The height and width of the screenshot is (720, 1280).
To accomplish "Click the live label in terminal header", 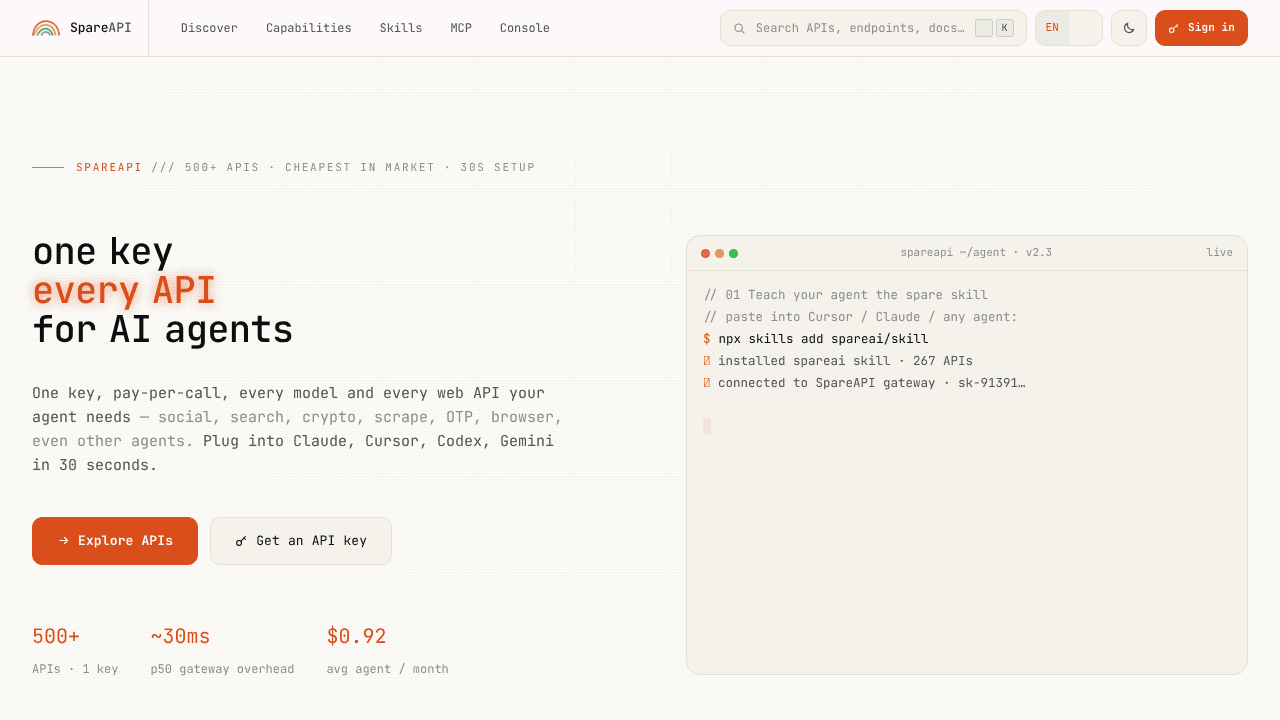I will 1219,253.
